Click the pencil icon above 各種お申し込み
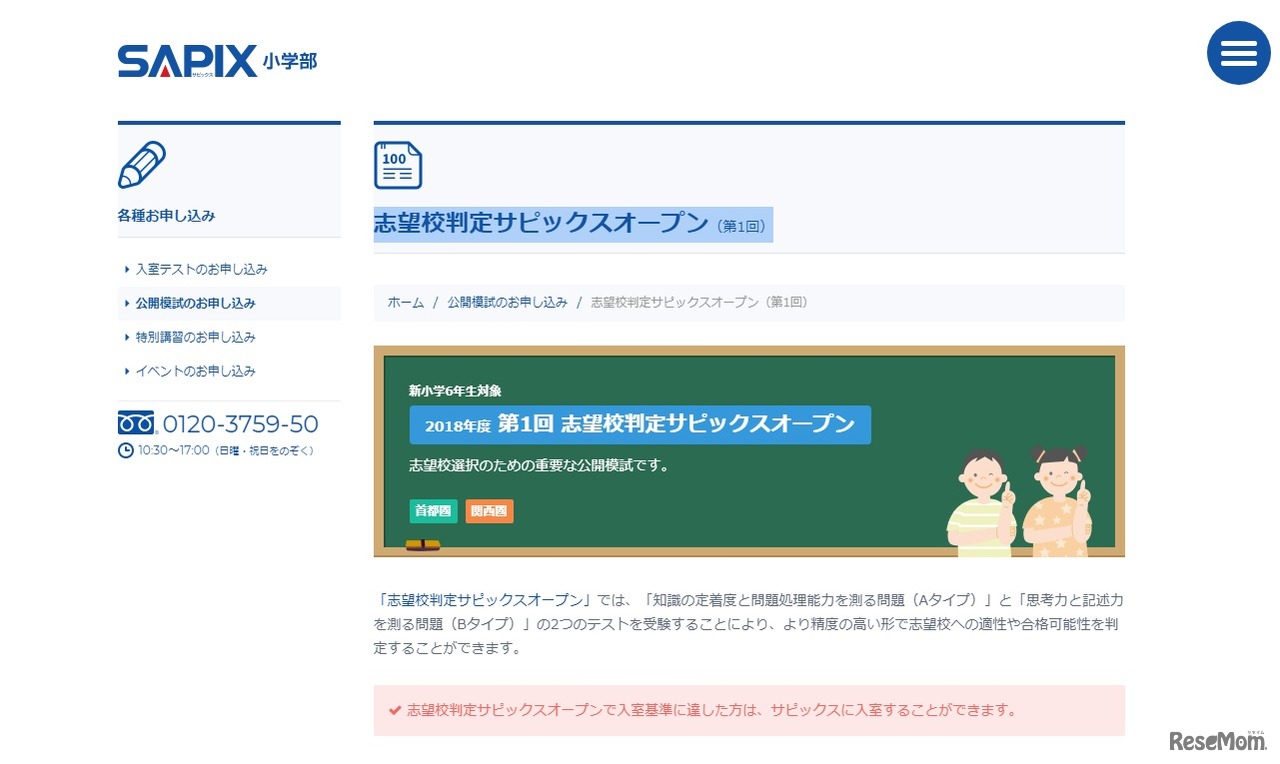Viewport: 1280px width, 764px height. [142, 165]
